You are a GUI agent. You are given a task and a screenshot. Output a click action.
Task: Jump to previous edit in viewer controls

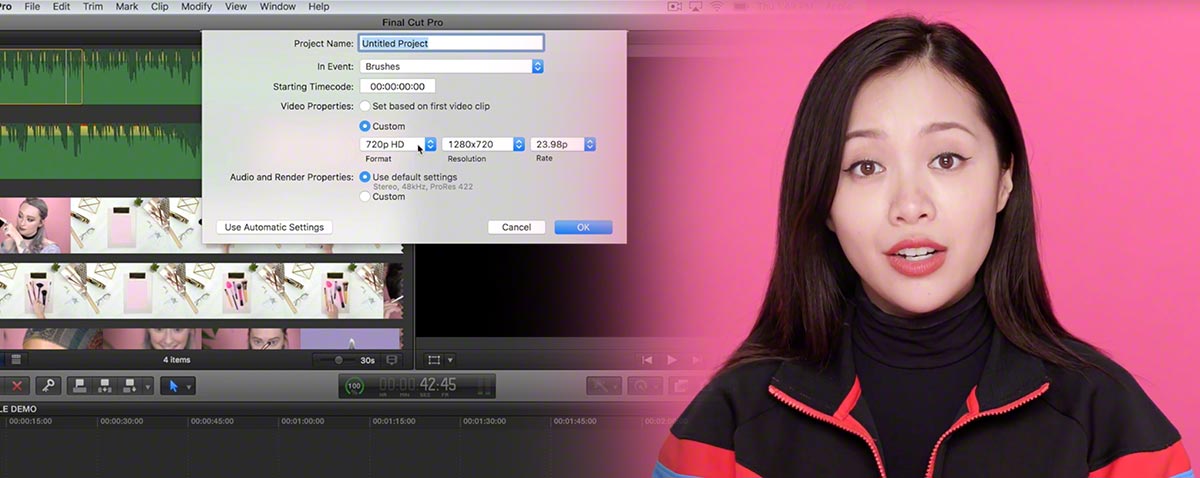click(648, 360)
